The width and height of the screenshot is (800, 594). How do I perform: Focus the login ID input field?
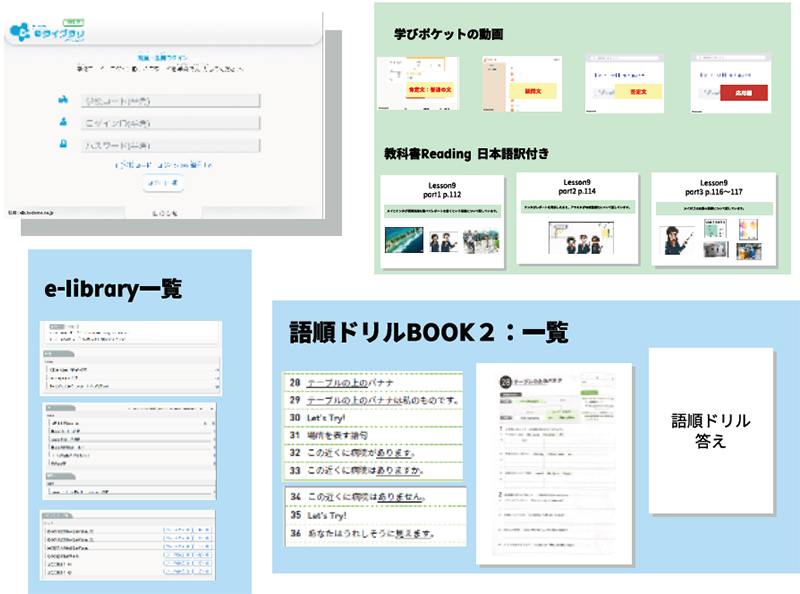pos(171,122)
